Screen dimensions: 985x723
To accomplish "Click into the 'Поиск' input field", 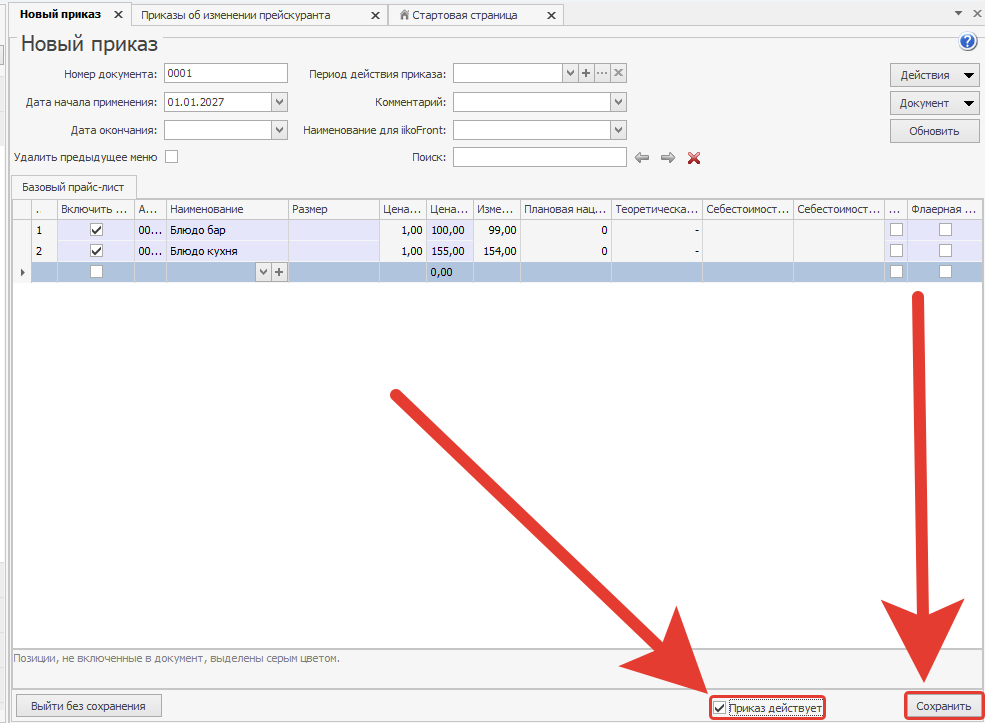I will 540,157.
